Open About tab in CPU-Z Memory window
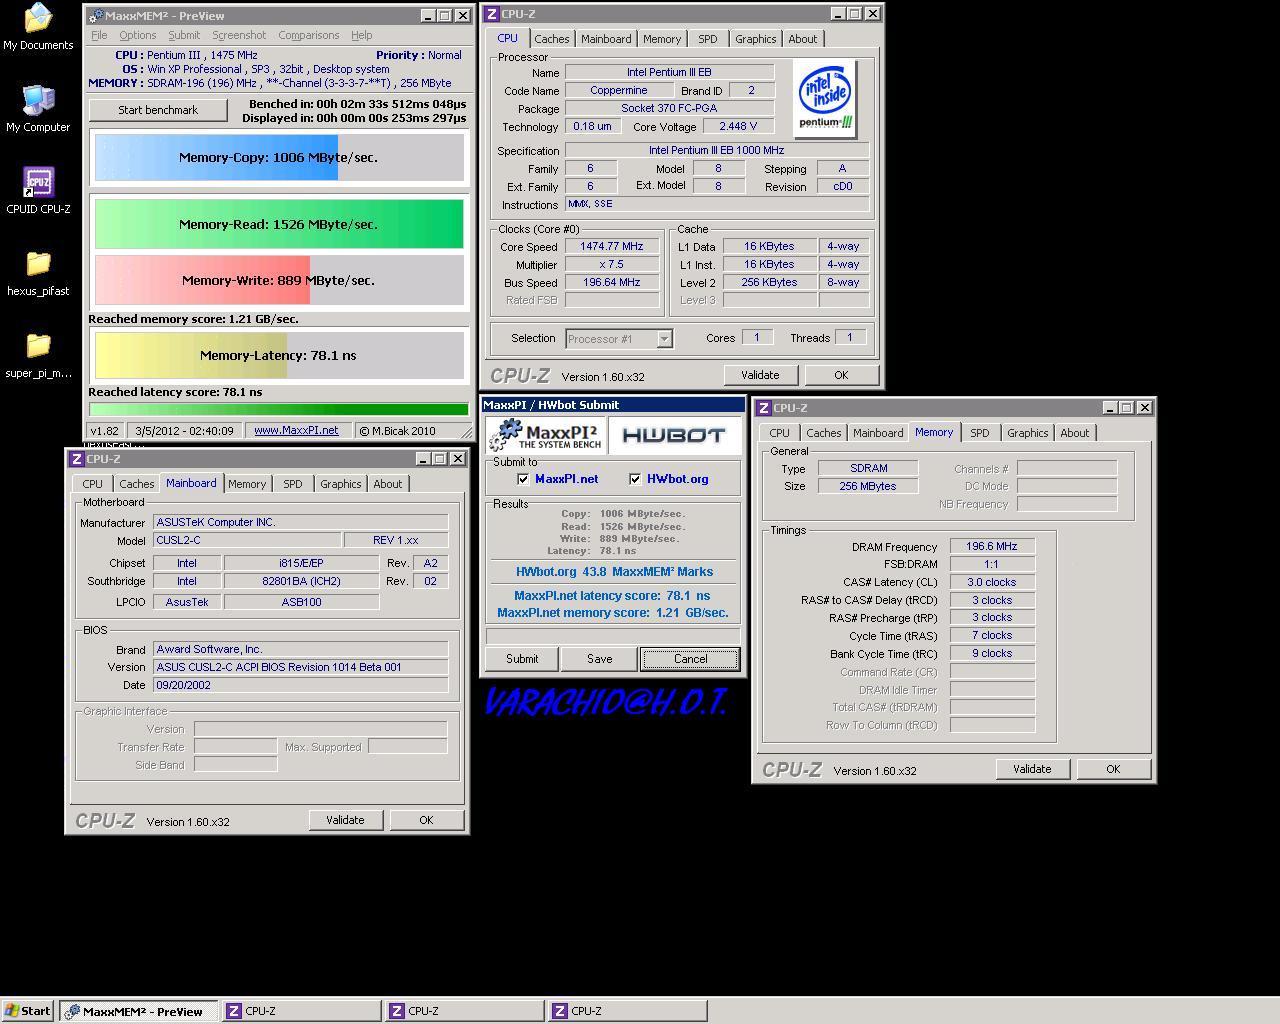This screenshot has height=1024, width=1280. 1074,433
